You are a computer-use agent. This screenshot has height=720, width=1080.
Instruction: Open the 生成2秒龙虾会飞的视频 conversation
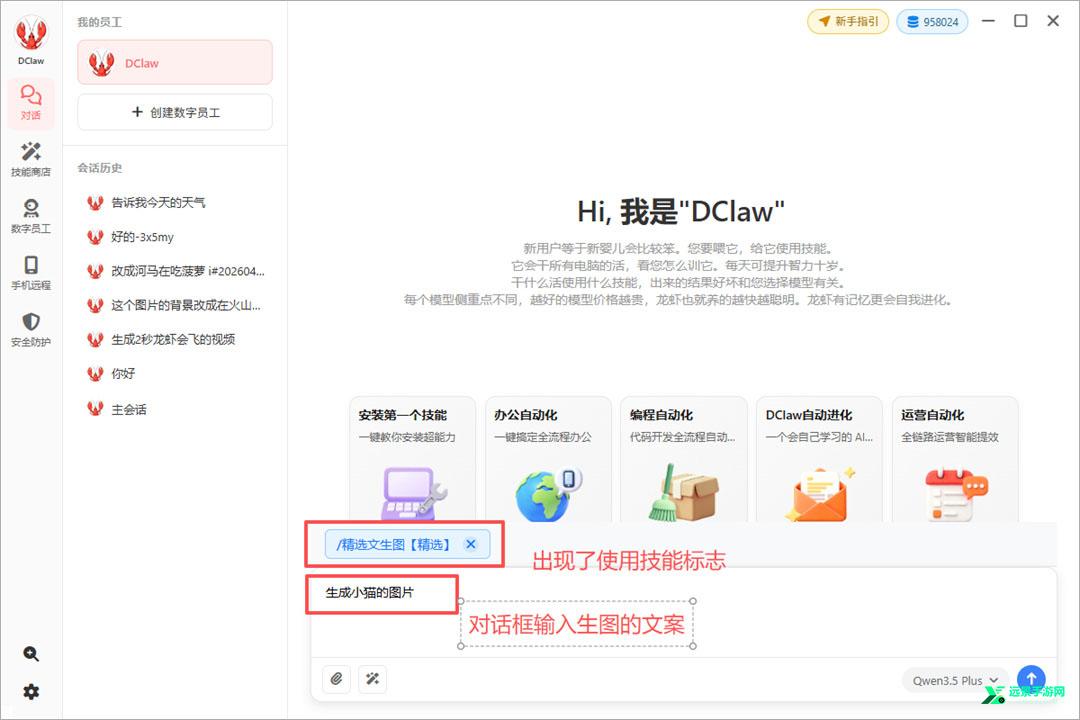175,339
